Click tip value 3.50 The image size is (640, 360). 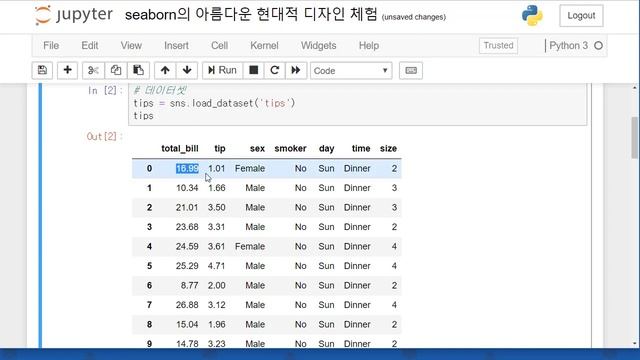[x=217, y=207]
